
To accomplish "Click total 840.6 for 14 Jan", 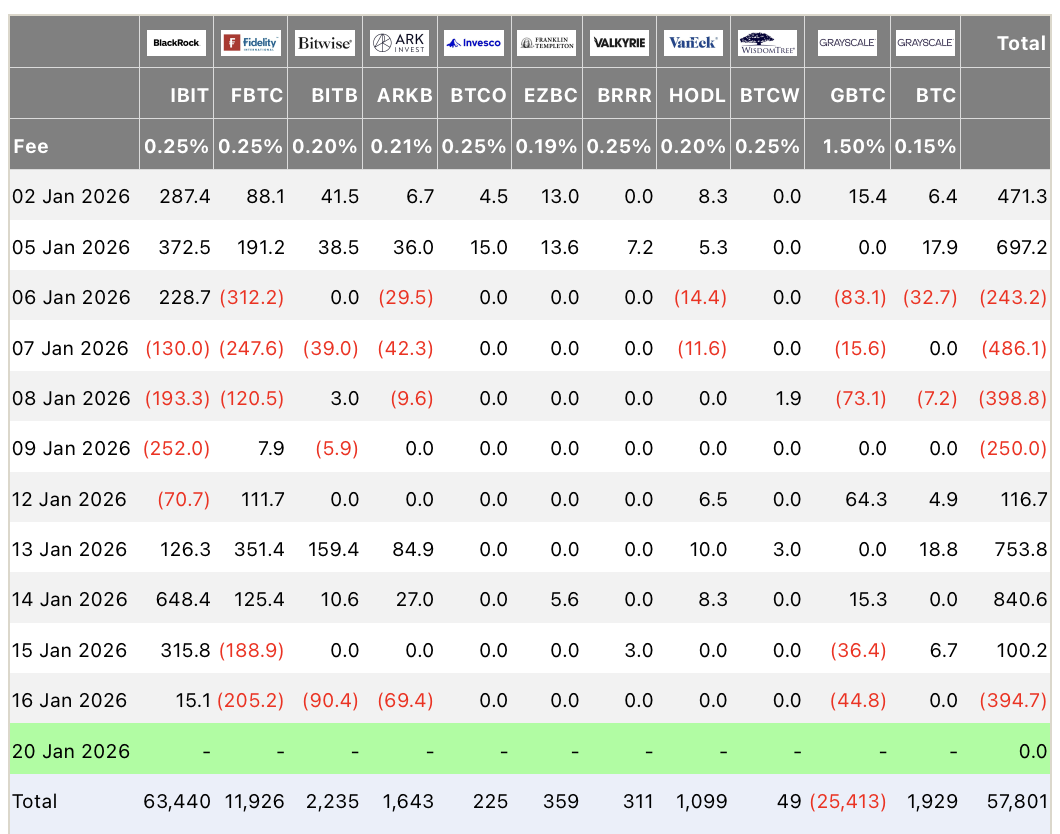I will click(1020, 599).
